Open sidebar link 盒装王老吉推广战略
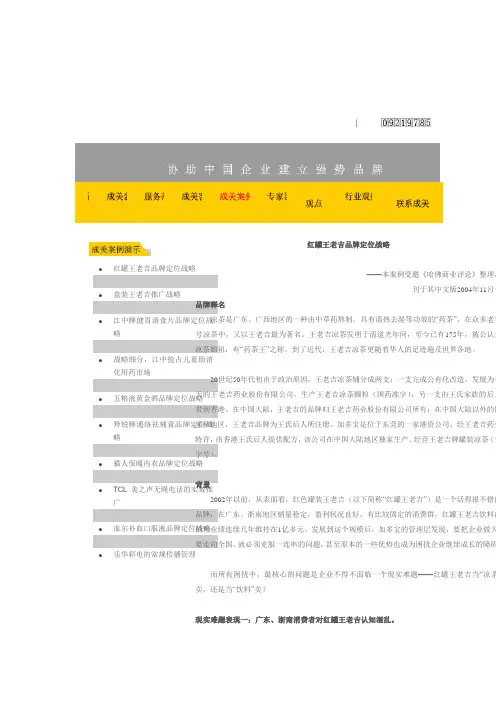 point(147,294)
